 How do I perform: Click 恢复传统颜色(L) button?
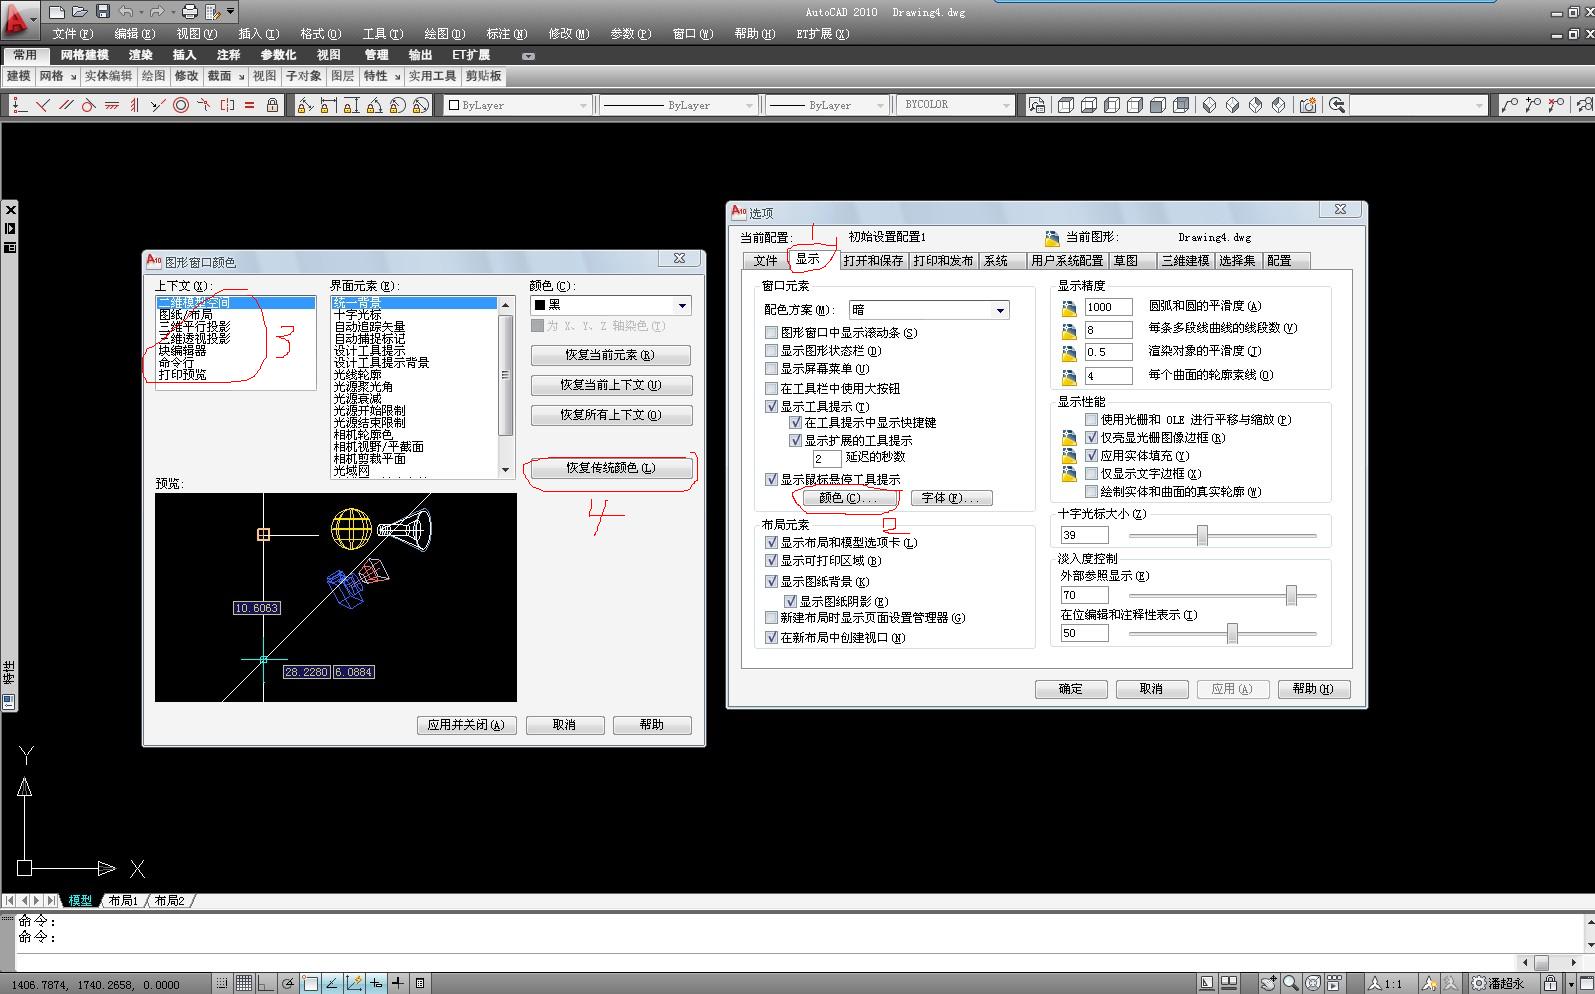pyautogui.click(x=610, y=468)
